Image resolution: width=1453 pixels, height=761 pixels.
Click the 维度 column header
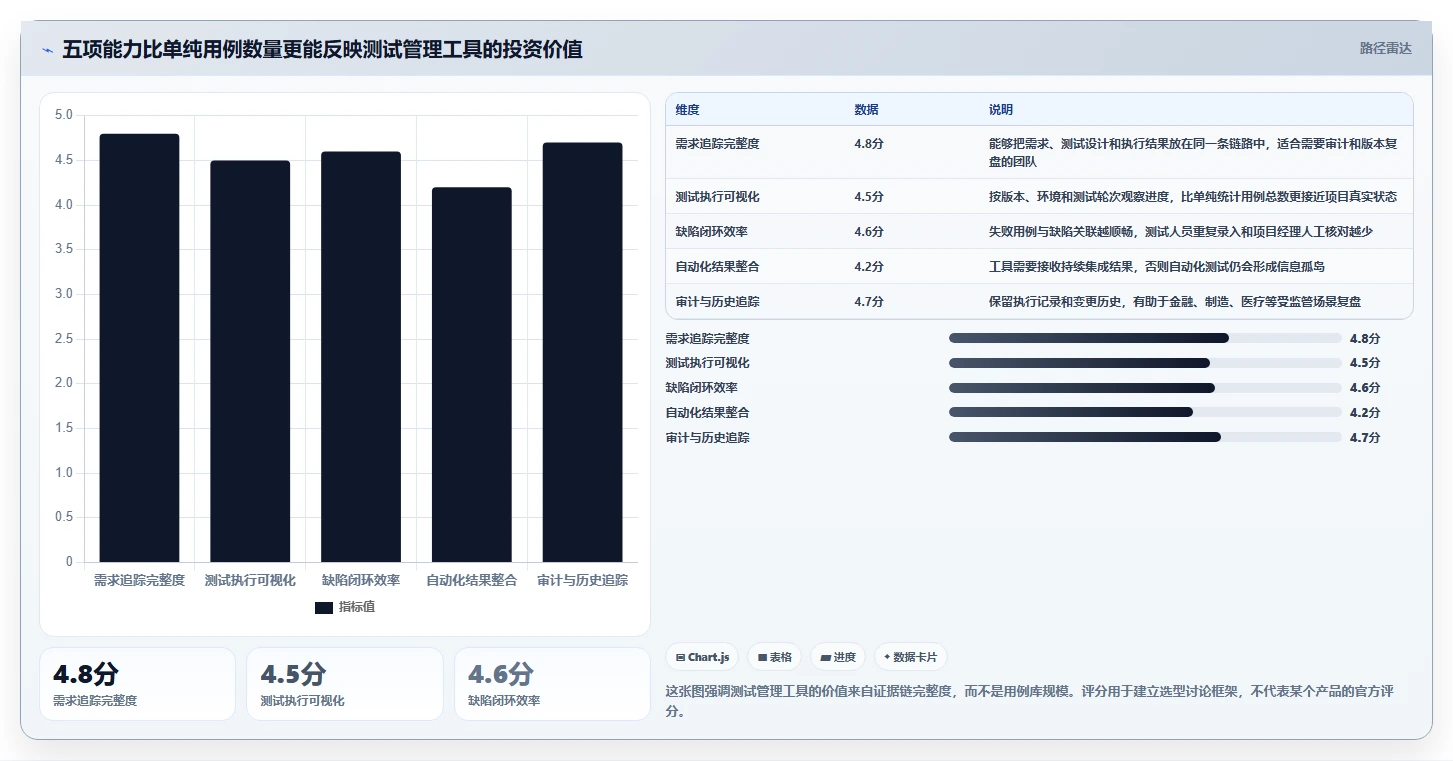tap(688, 110)
